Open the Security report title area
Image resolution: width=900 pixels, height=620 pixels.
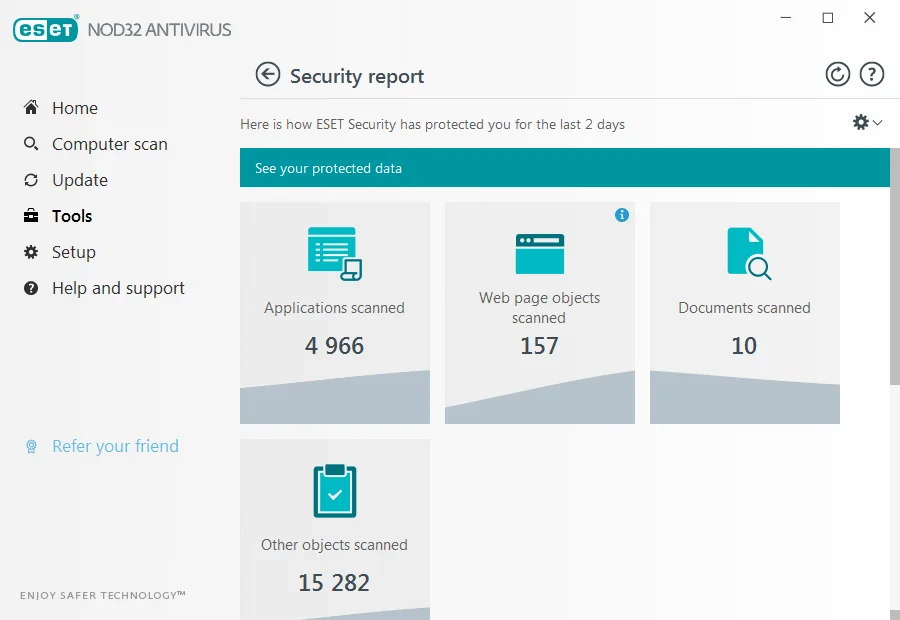pos(355,75)
